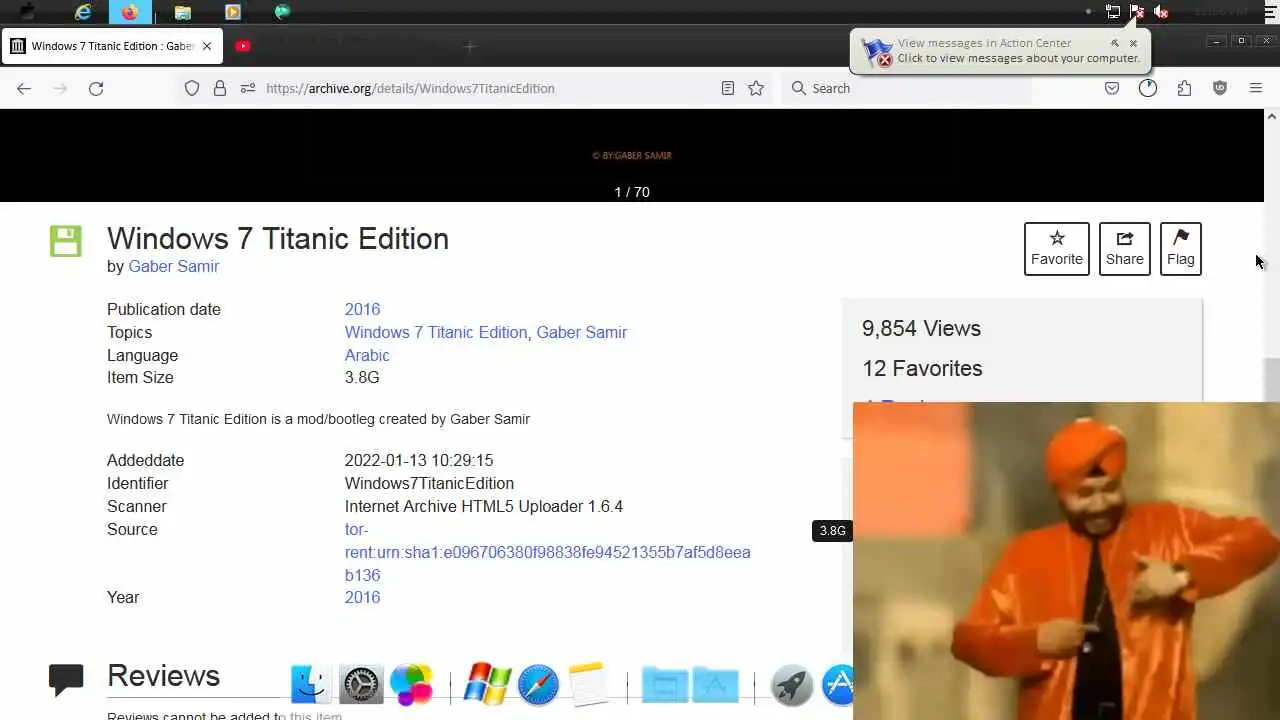Open a new tab with plus button
This screenshot has width=1280, height=720.
click(470, 46)
